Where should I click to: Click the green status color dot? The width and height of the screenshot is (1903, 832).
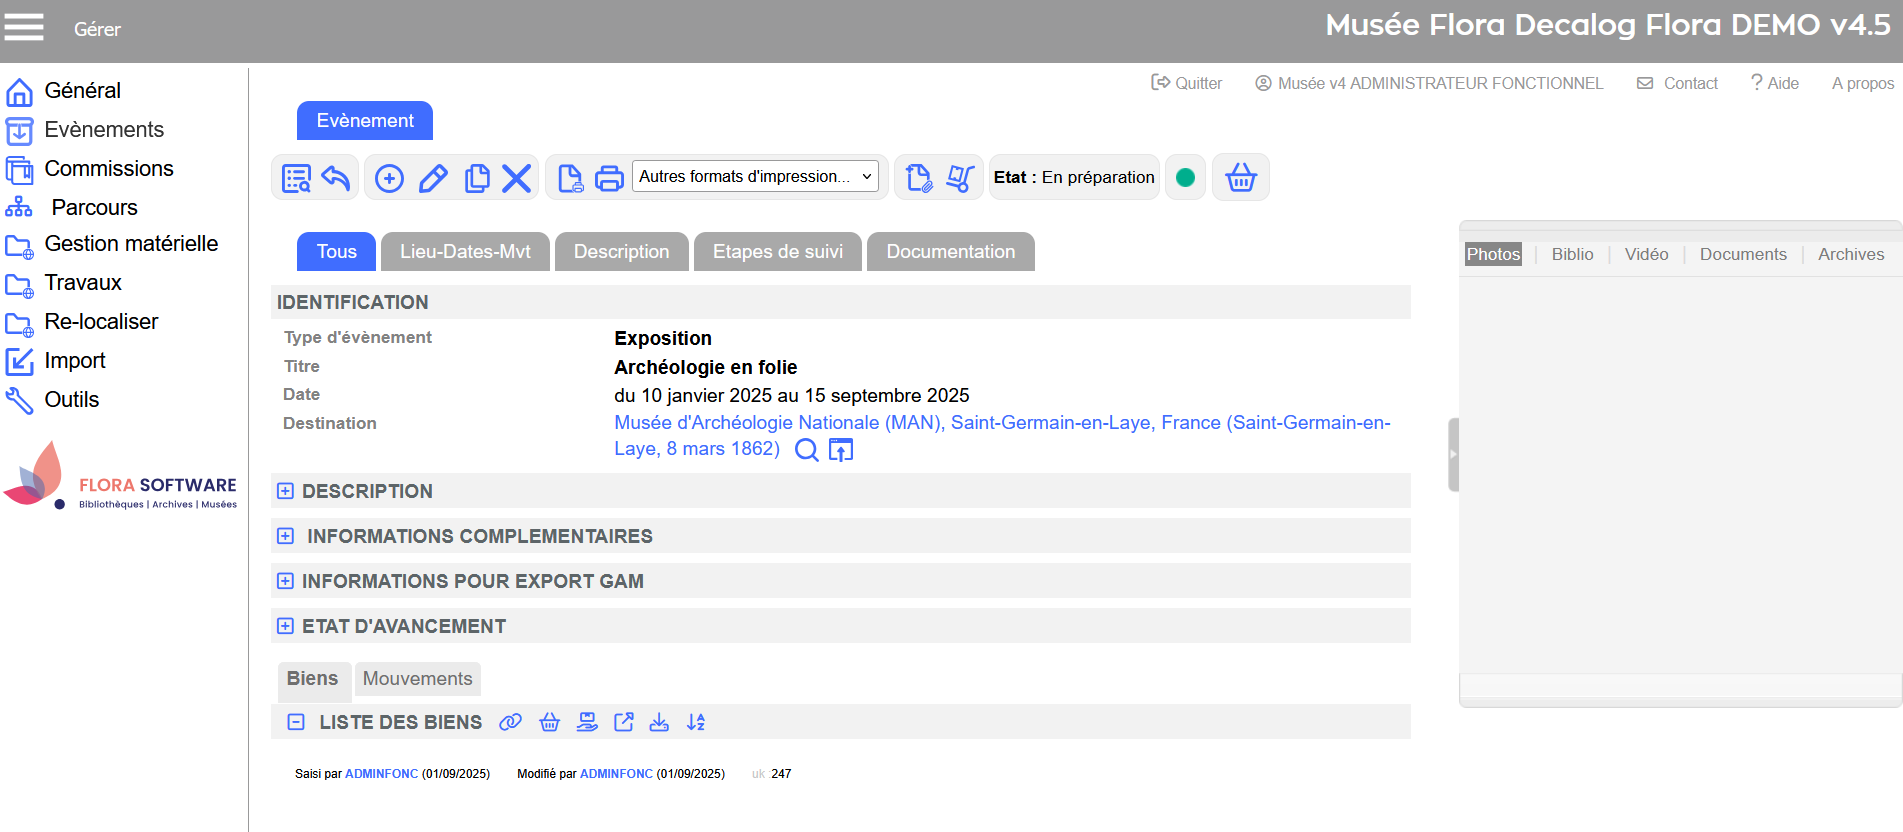1185,178
